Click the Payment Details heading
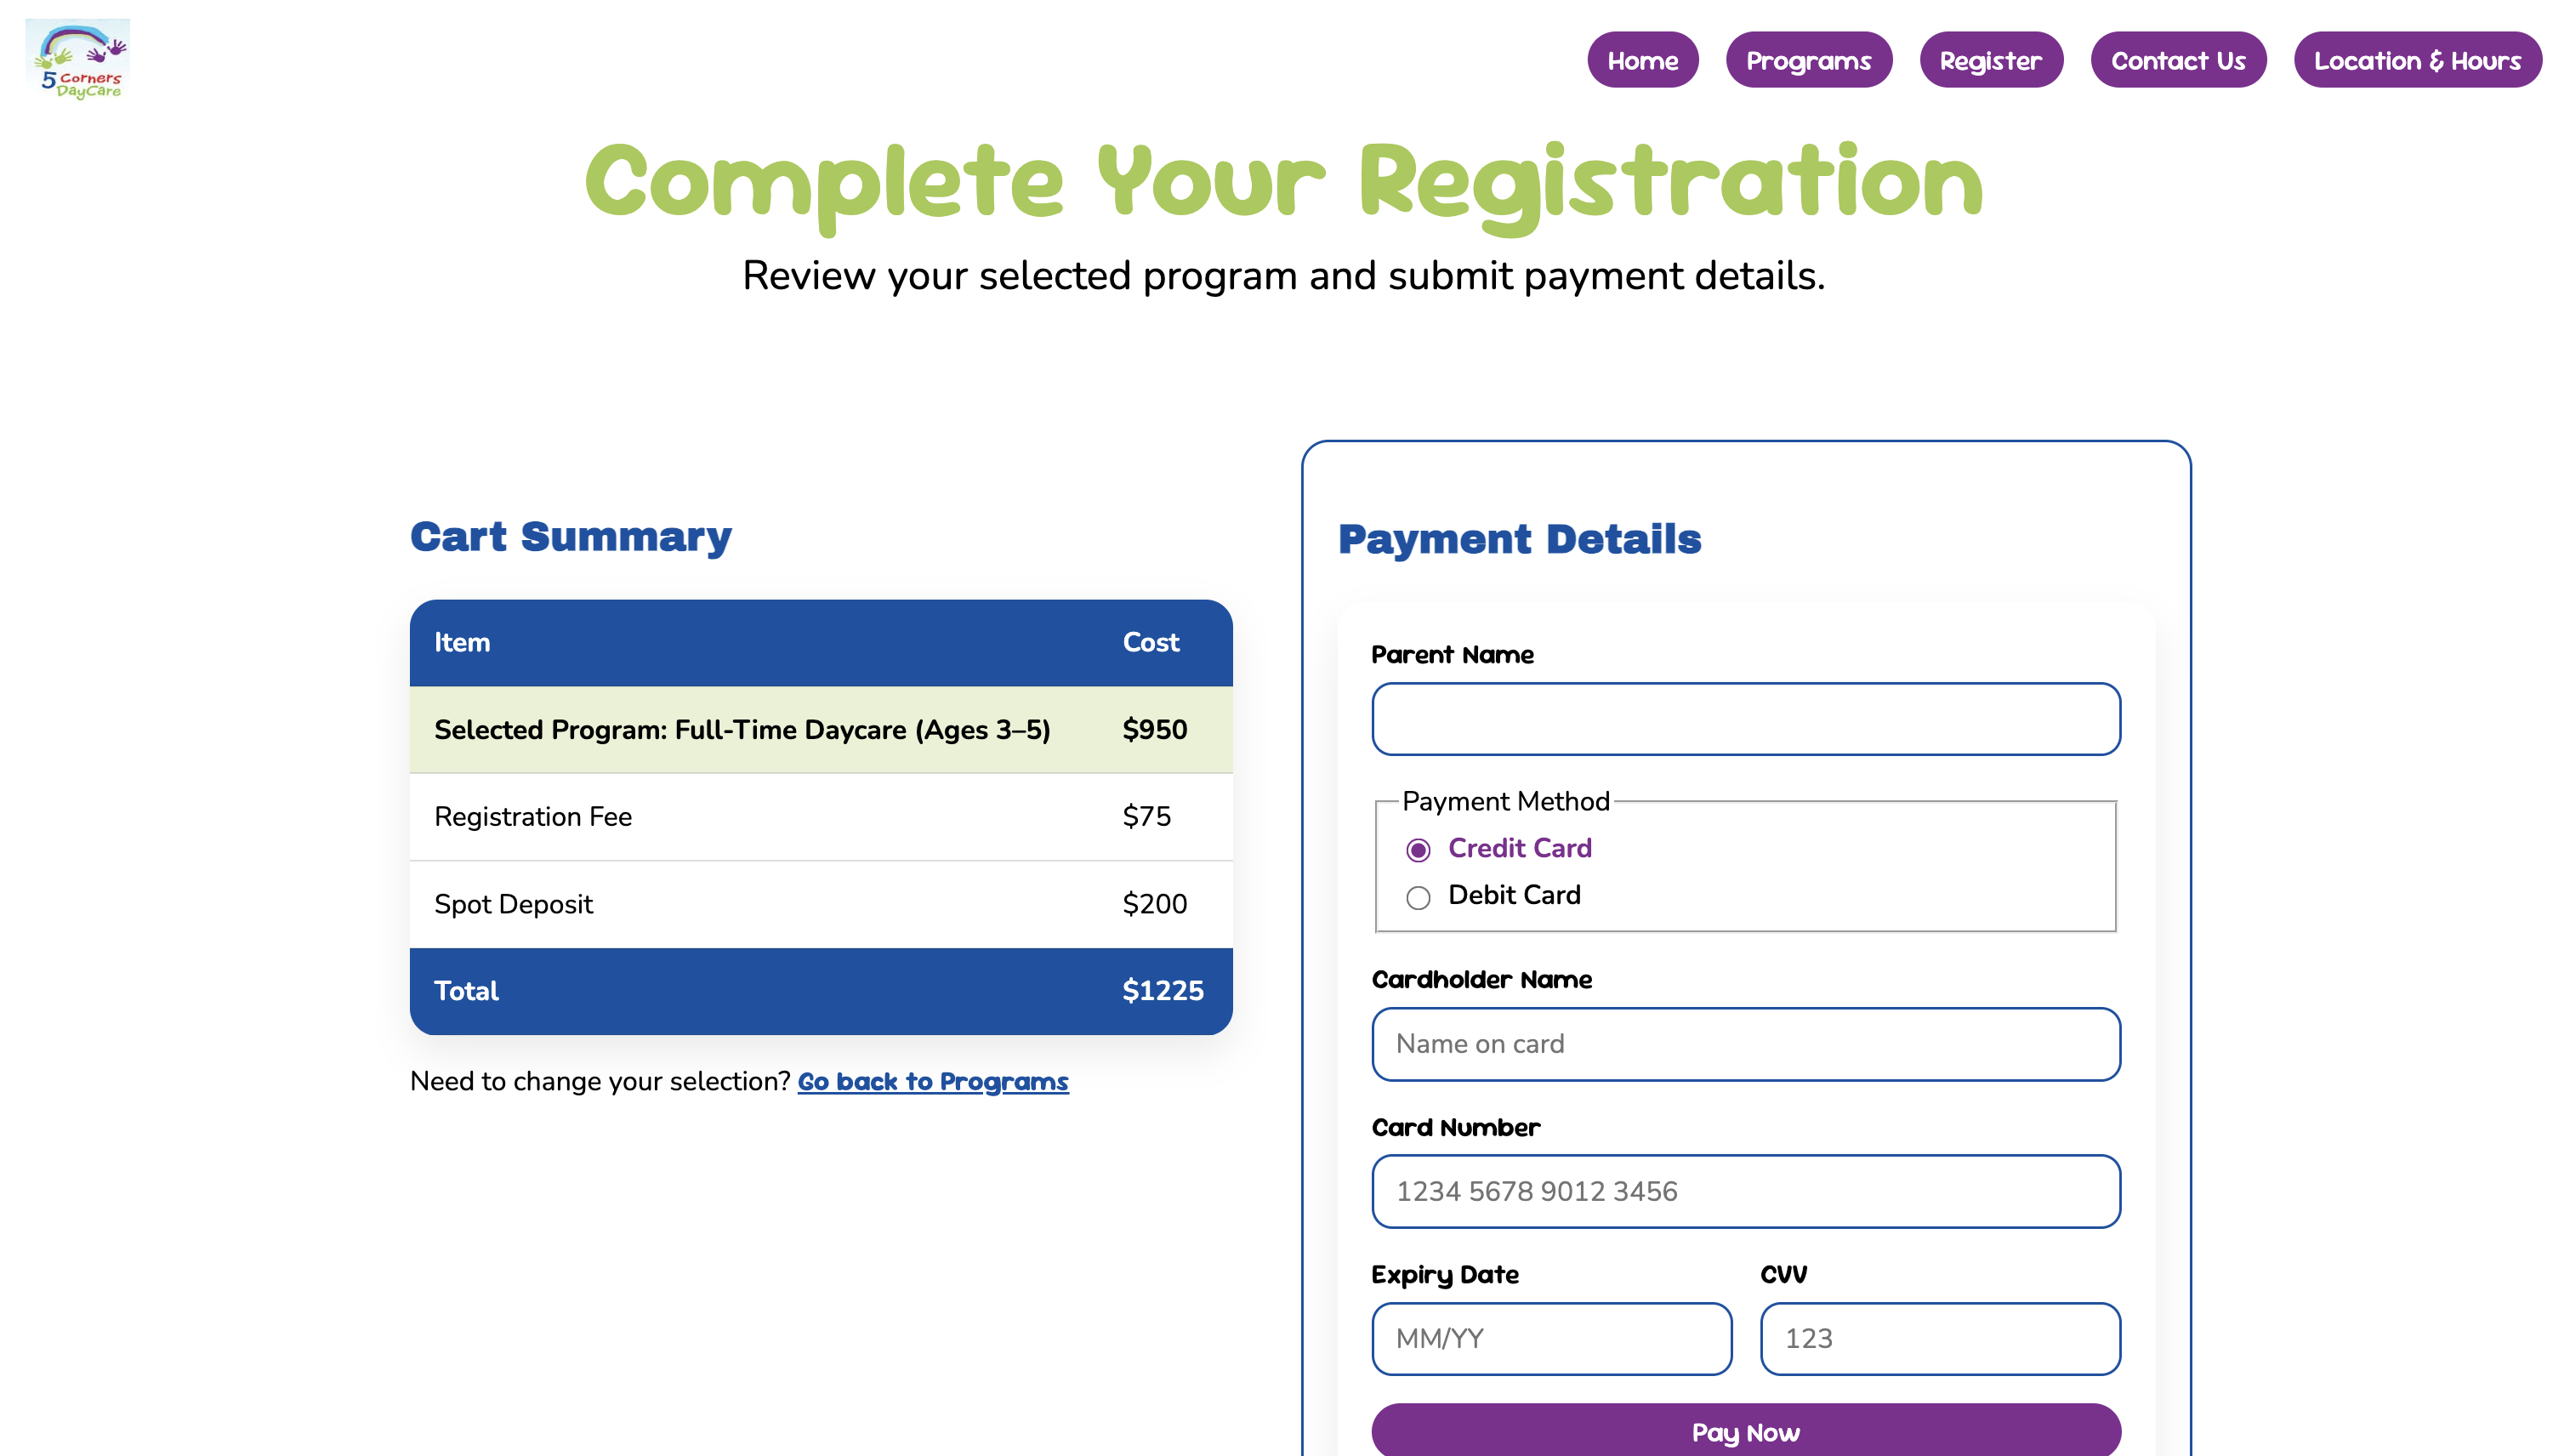 [x=1519, y=539]
